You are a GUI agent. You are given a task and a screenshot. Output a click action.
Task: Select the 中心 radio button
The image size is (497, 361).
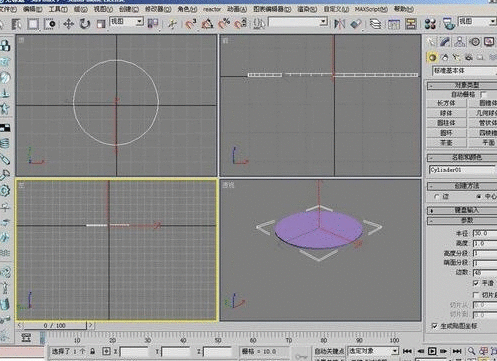(479, 197)
